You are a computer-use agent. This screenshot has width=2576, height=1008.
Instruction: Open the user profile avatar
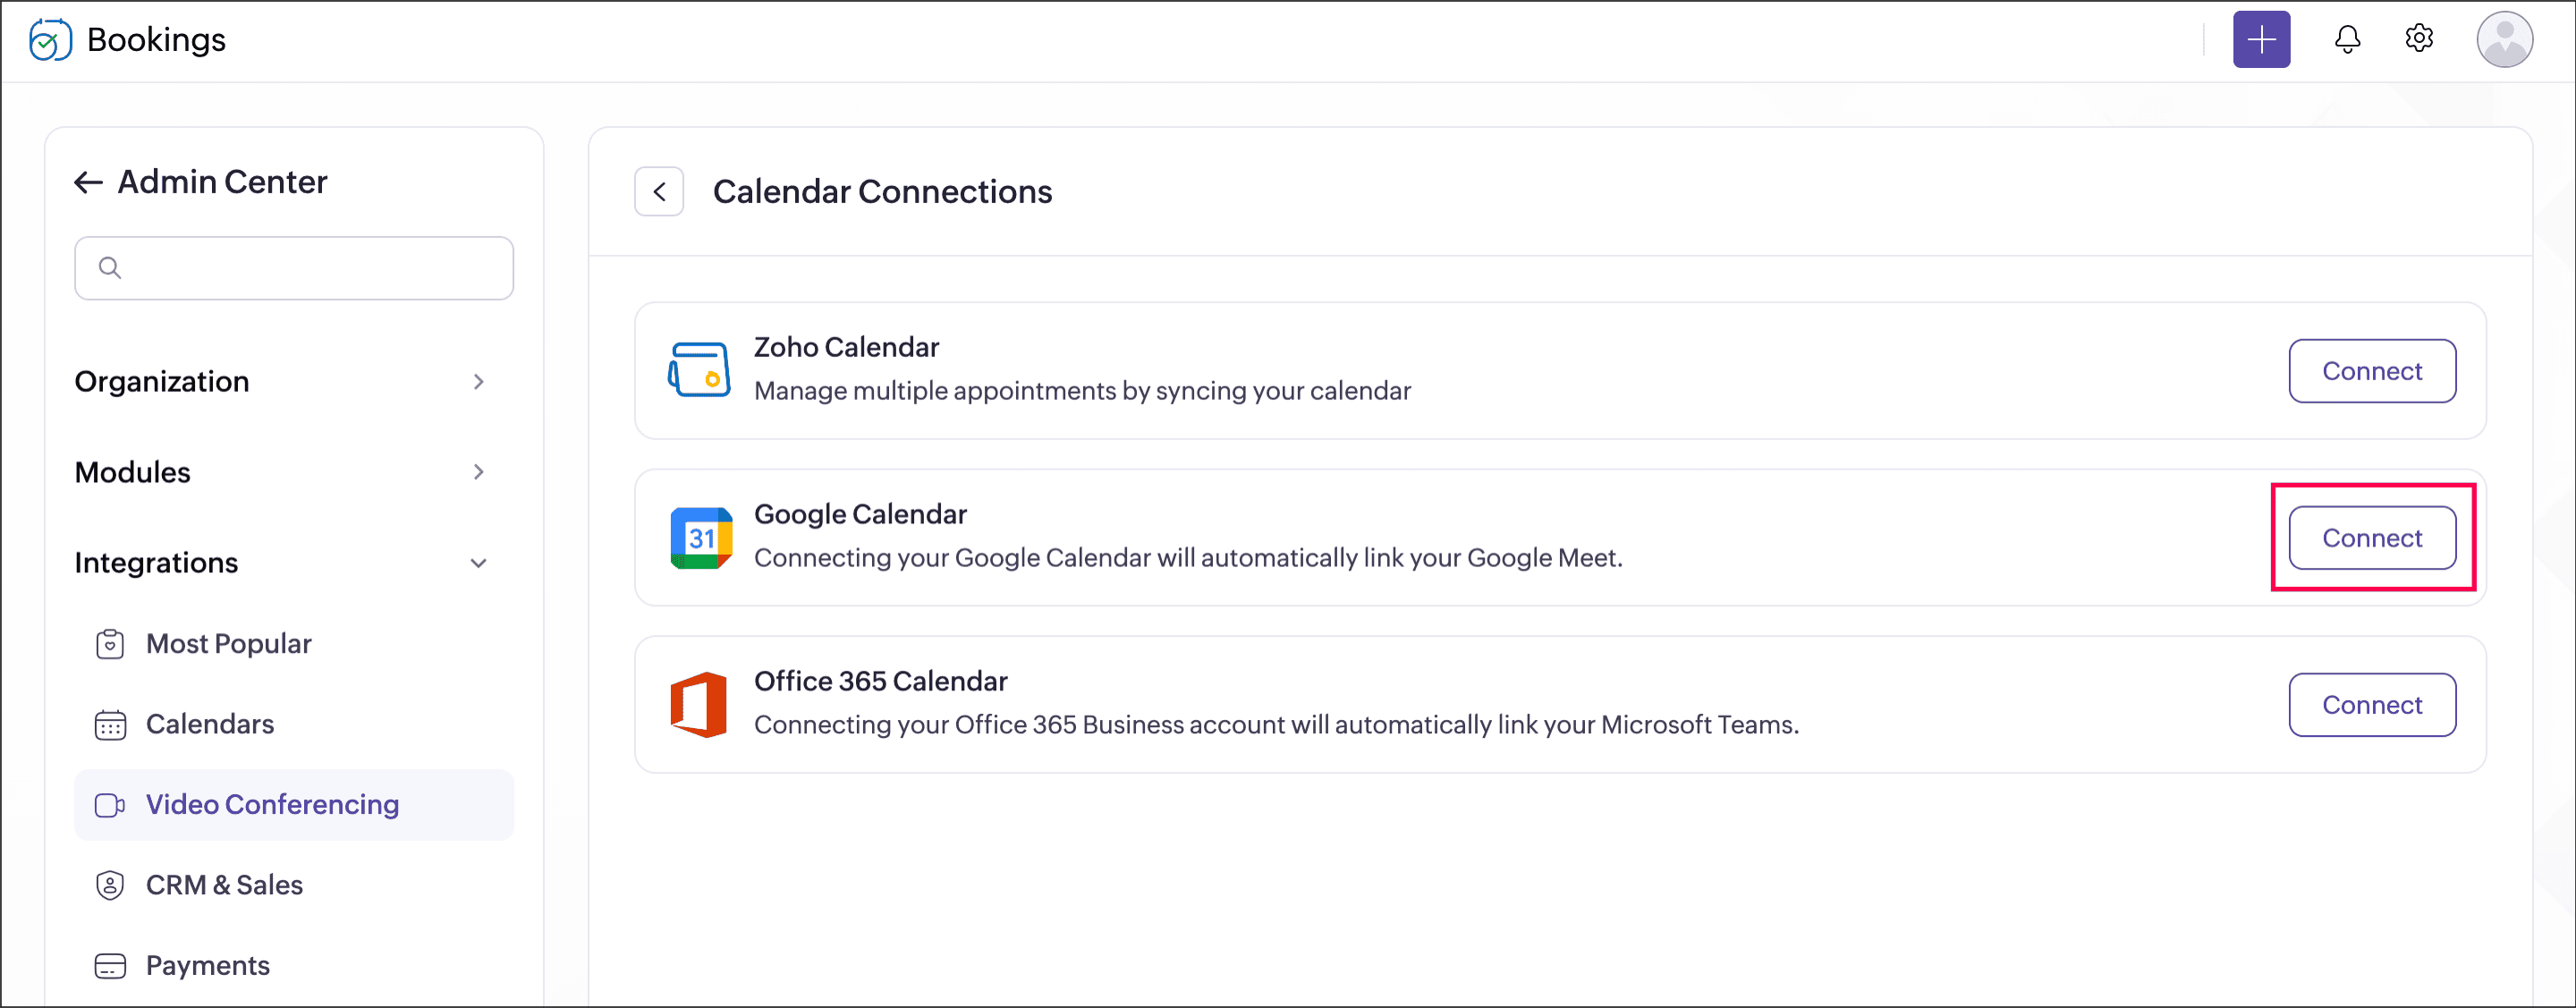(x=2504, y=40)
